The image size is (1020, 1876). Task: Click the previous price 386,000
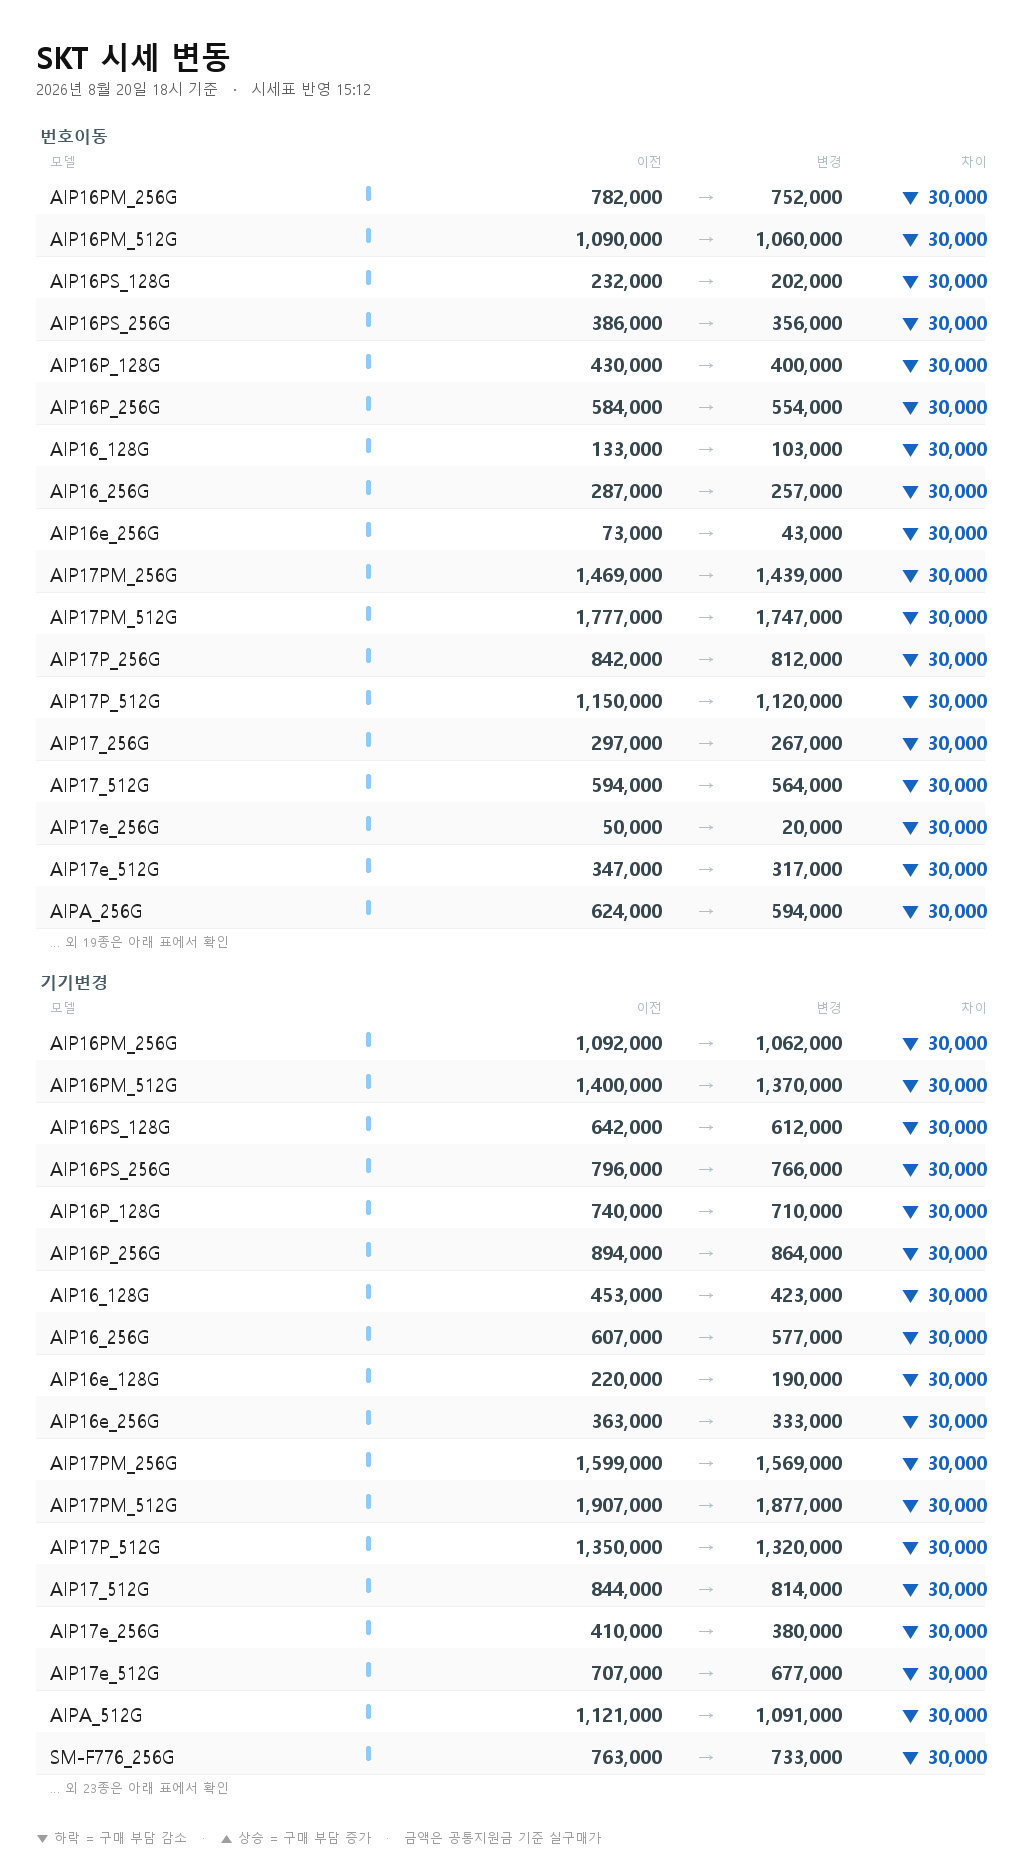(x=627, y=324)
